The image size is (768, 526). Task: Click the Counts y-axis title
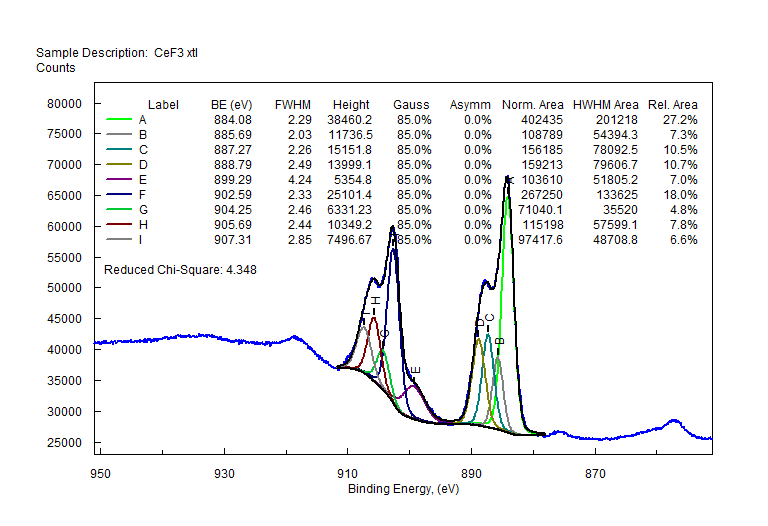55,68
